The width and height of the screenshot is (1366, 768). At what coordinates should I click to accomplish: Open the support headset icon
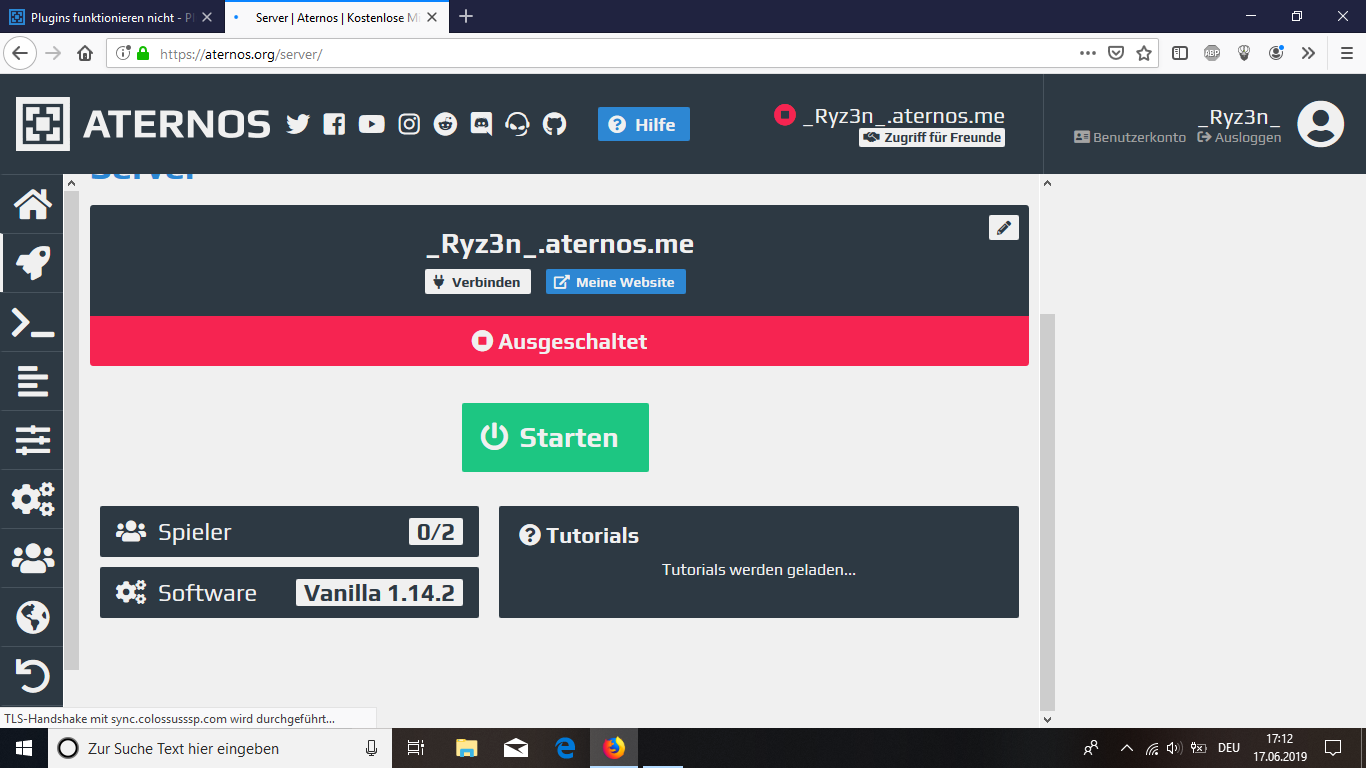coord(517,124)
